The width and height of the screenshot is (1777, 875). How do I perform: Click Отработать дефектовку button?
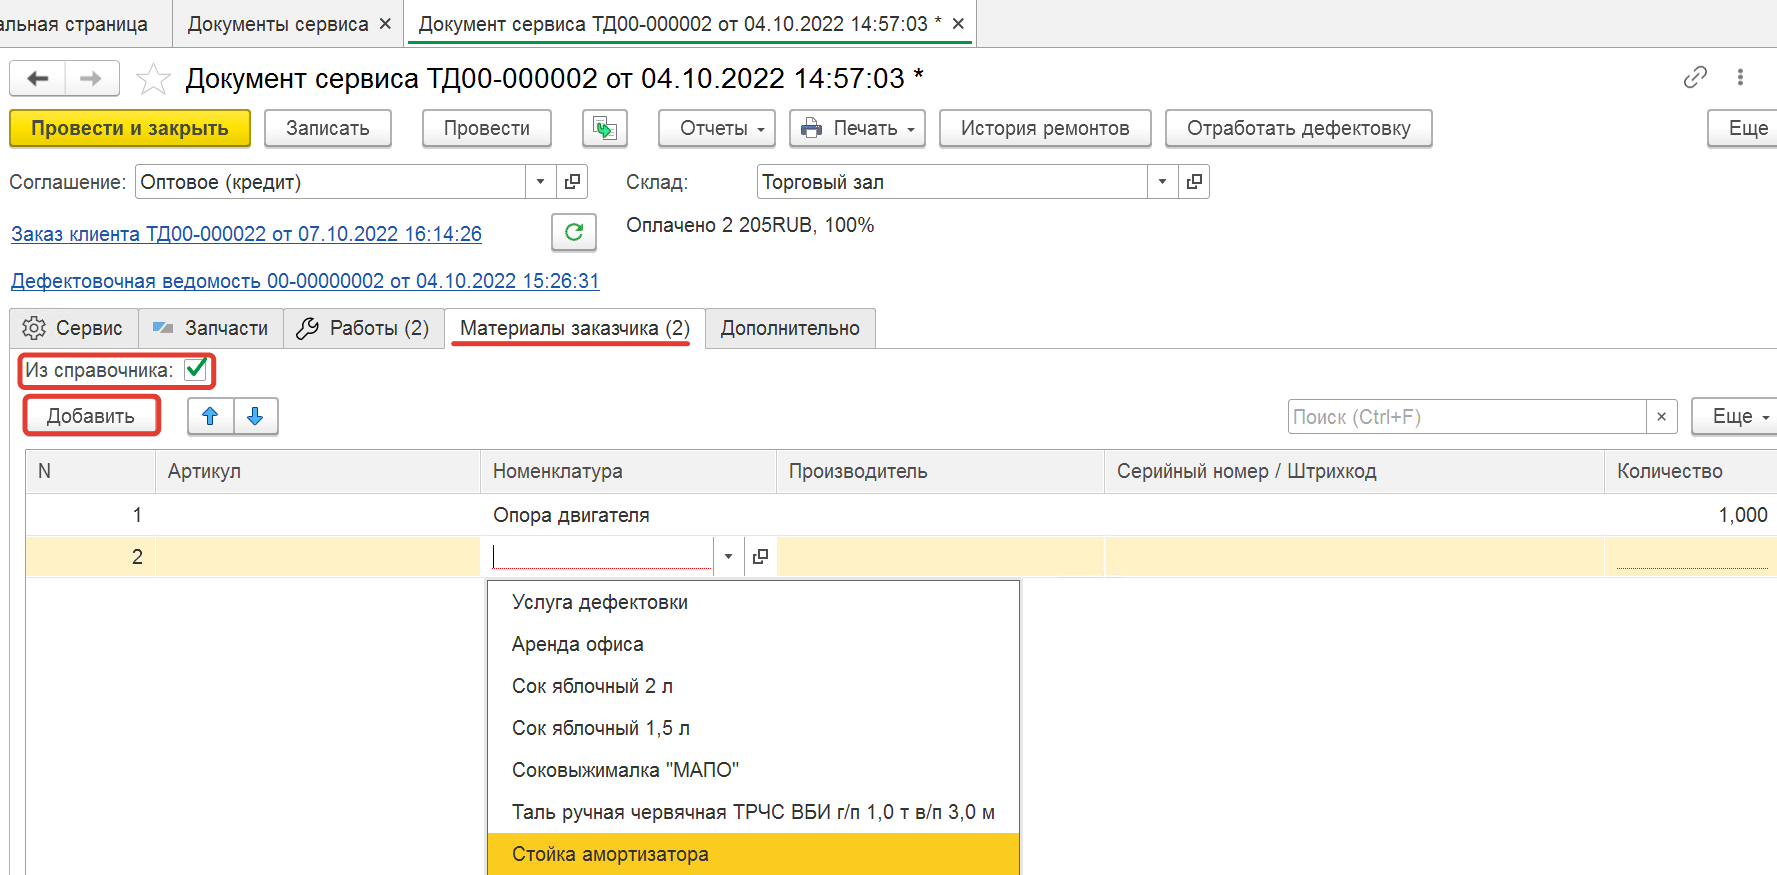click(x=1299, y=128)
